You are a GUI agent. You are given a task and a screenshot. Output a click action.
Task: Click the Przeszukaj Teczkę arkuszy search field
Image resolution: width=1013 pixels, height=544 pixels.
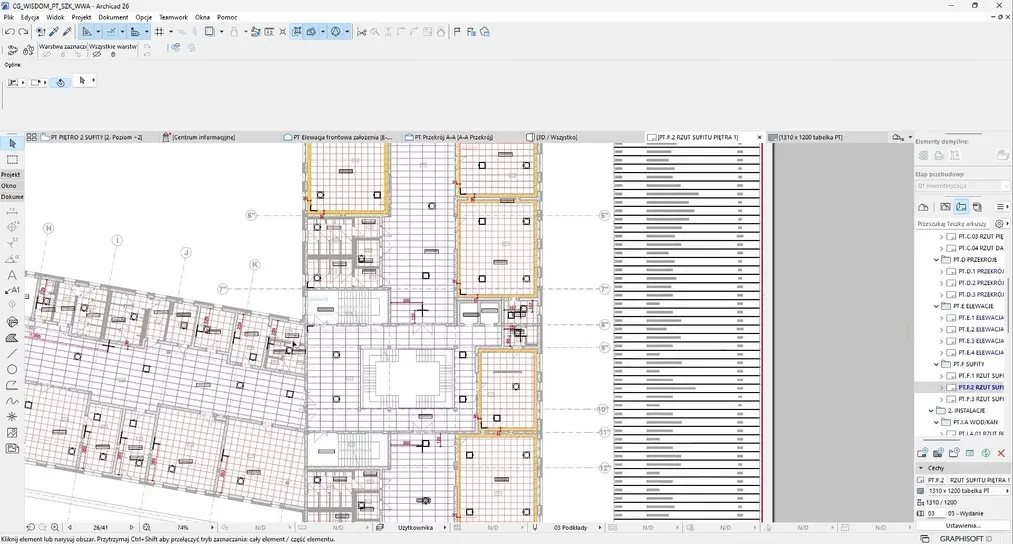[953, 224]
